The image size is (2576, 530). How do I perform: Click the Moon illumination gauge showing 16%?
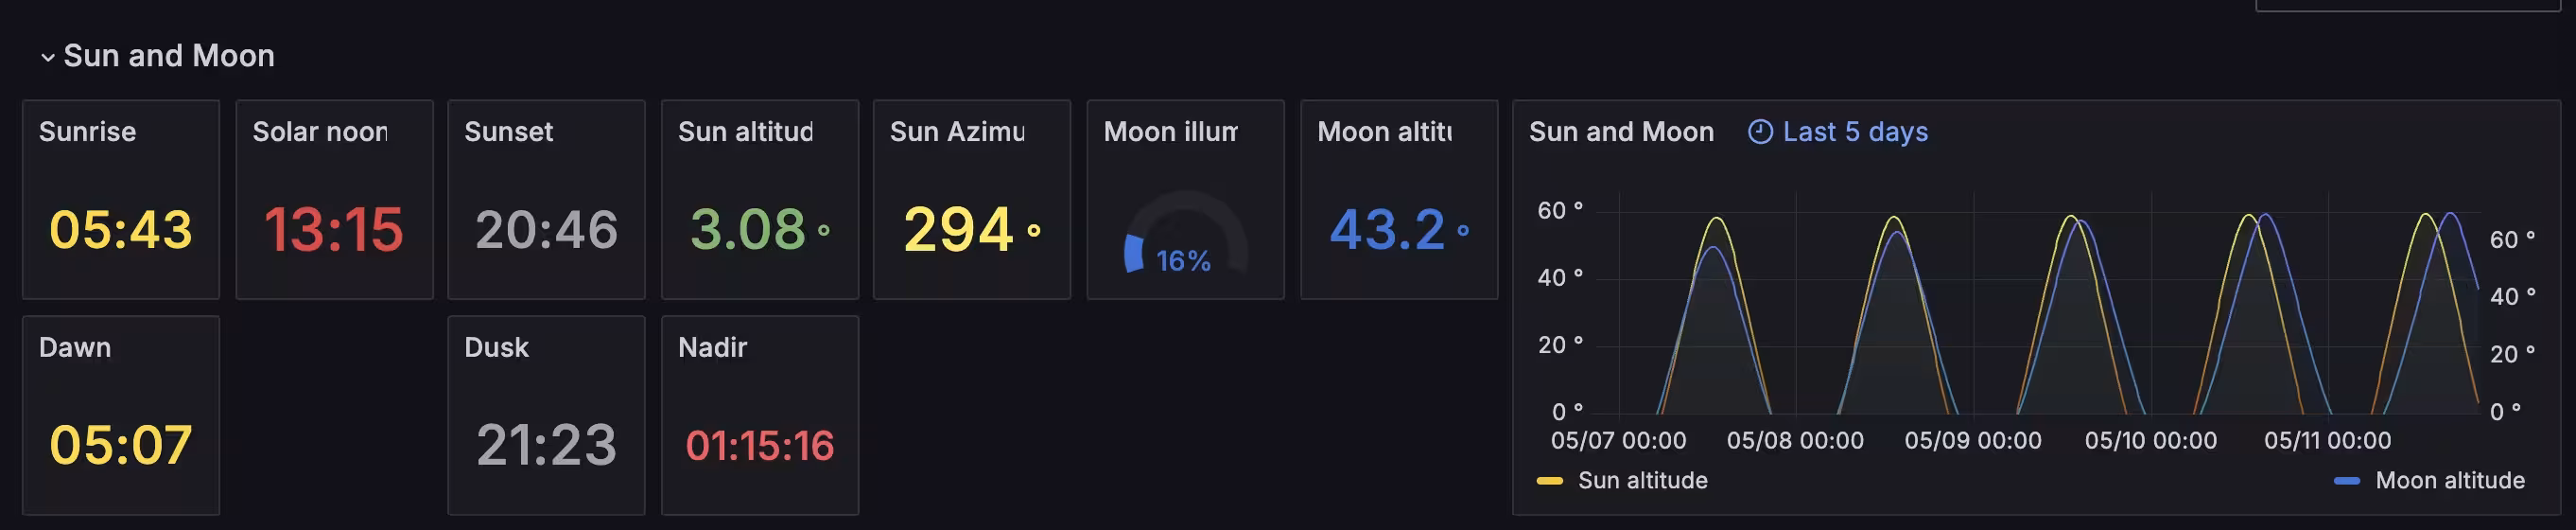1185,235
